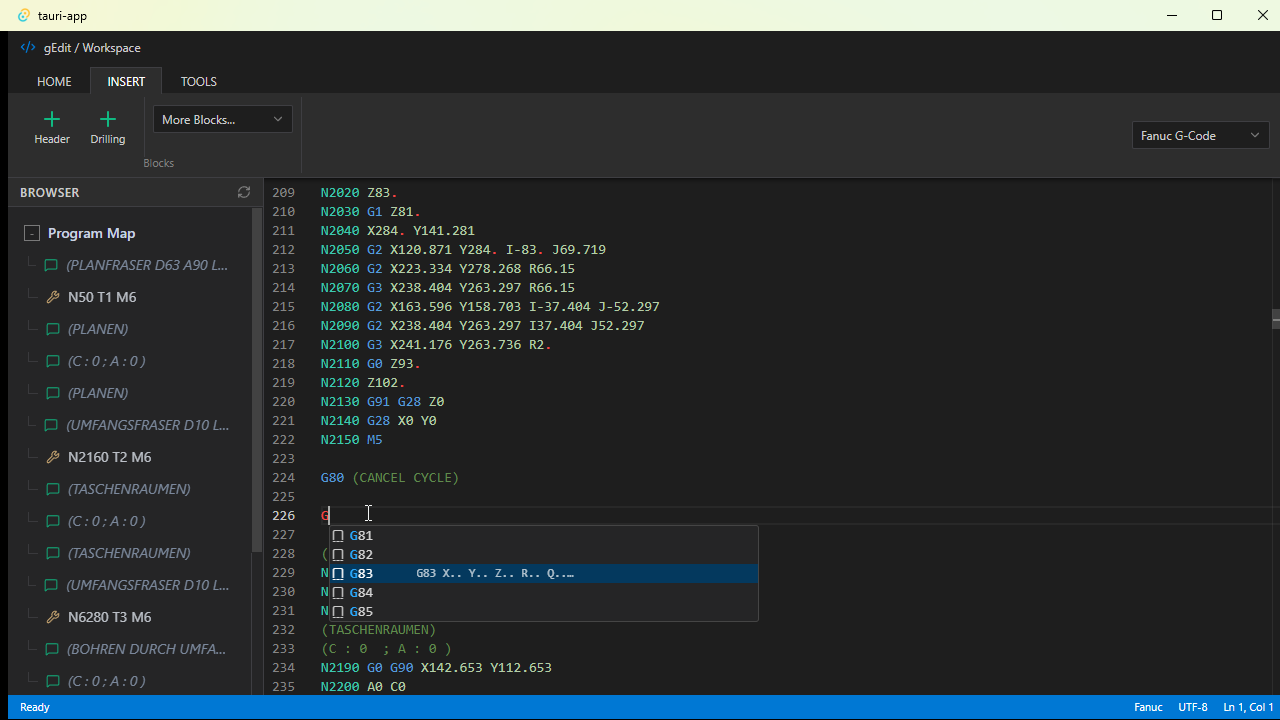The width and height of the screenshot is (1280, 720).
Task: Click comment icon next to BOHREN DURCH UMFA entry
Action: coord(52,649)
